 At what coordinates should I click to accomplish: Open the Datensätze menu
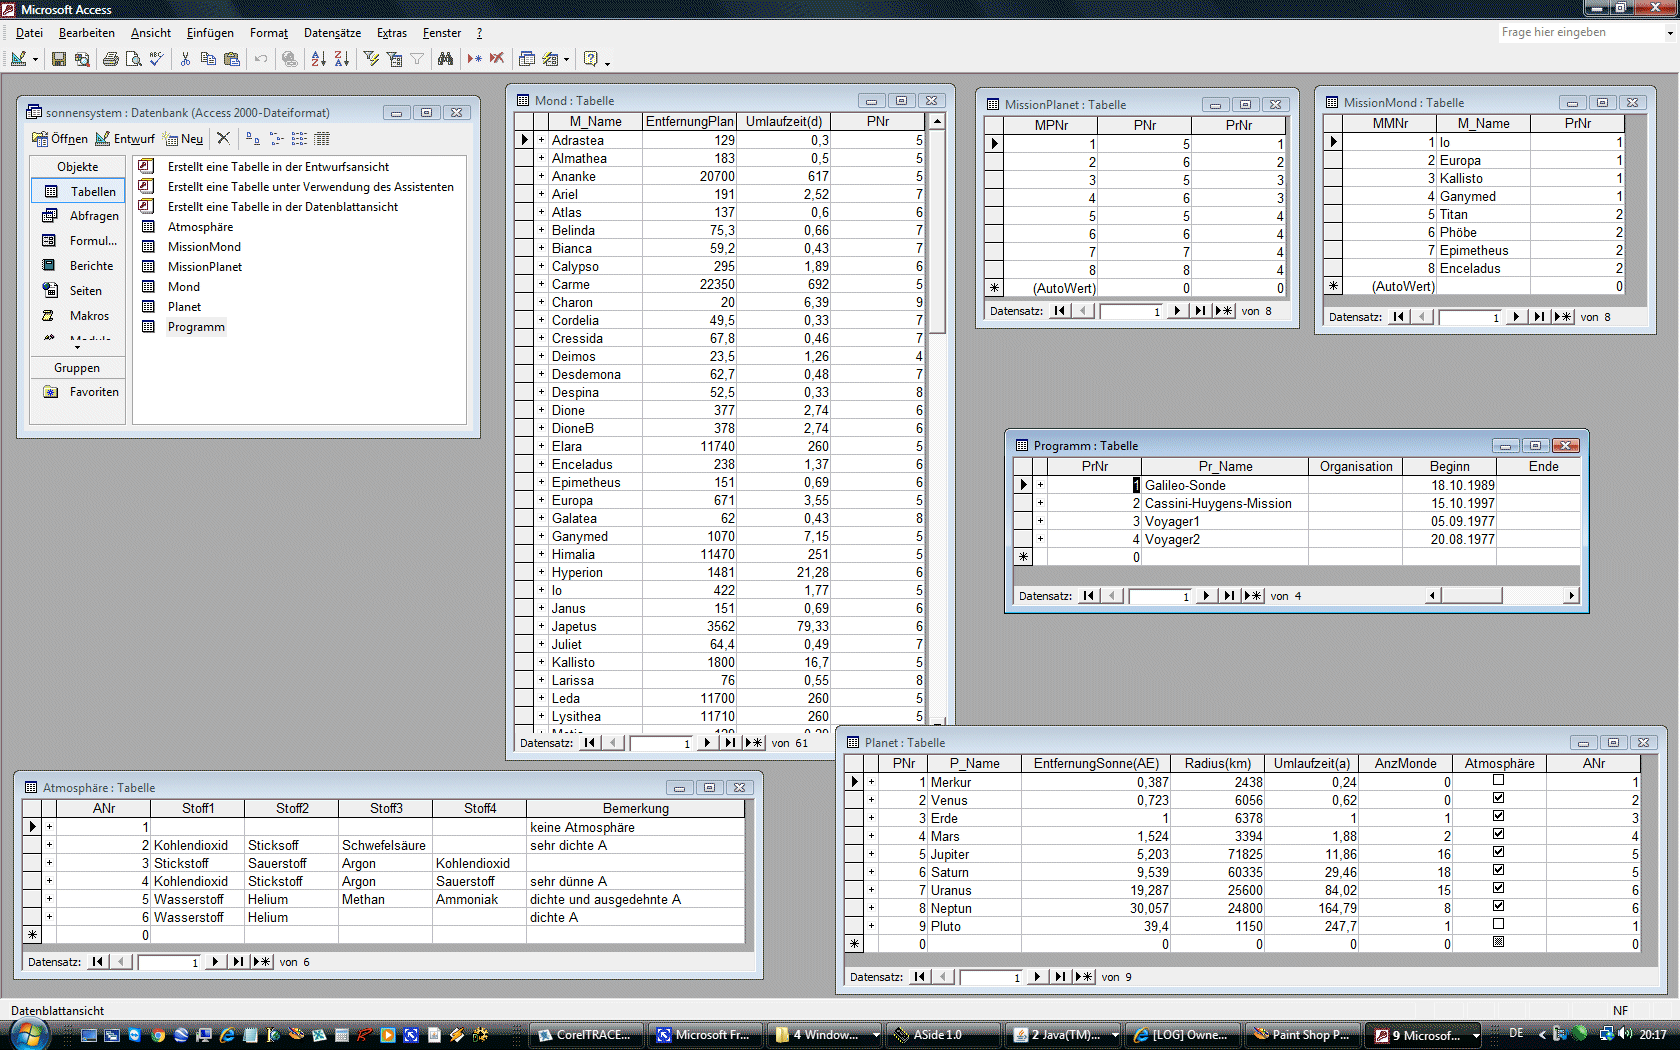[333, 33]
